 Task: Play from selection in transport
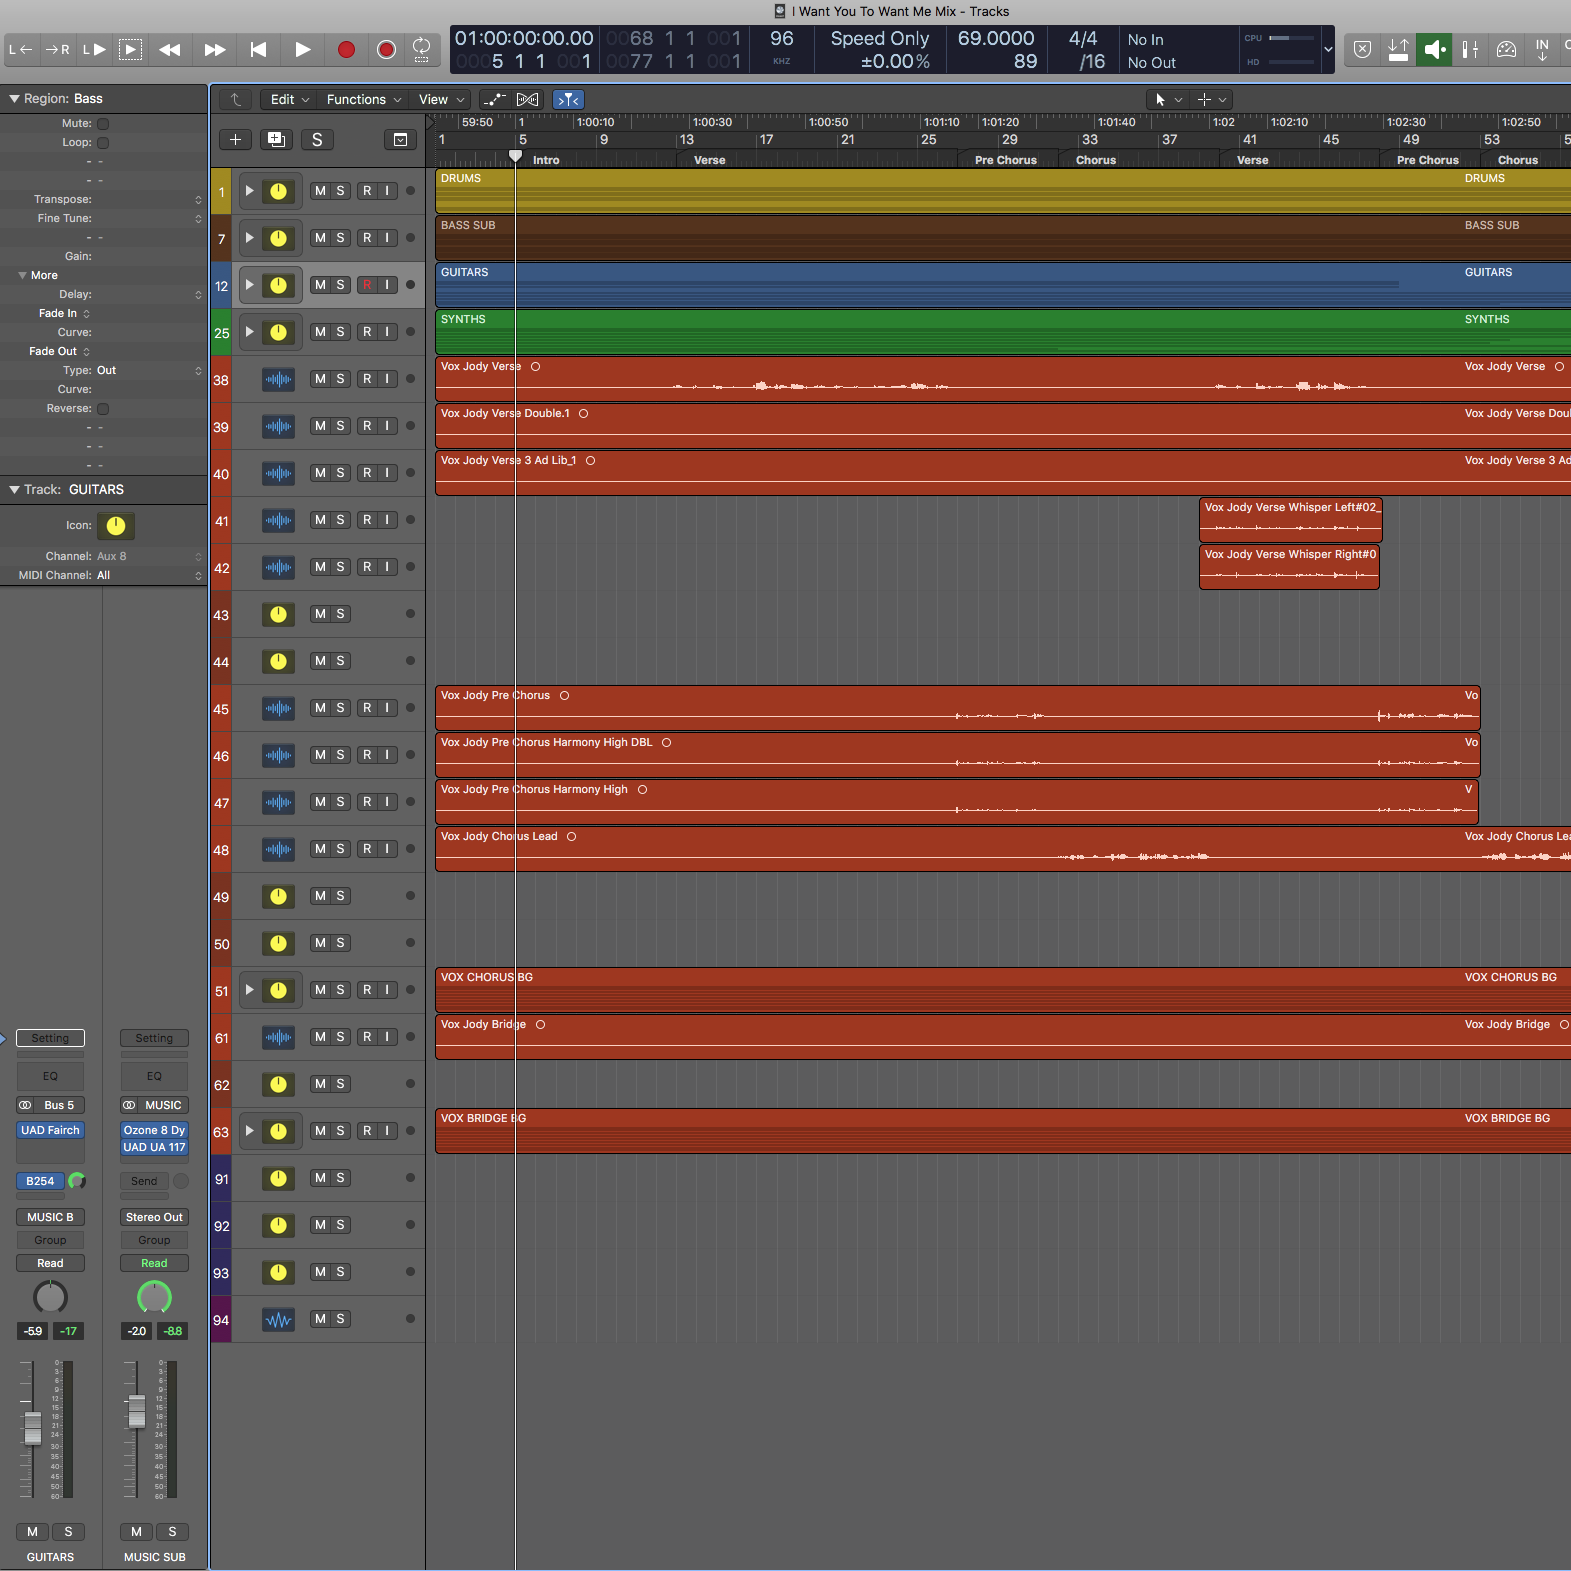point(130,49)
